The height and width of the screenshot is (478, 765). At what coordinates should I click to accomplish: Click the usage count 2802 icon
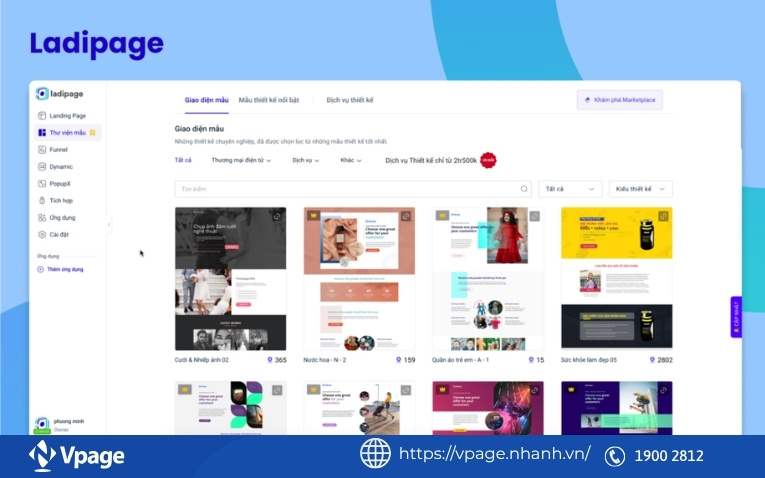652,360
